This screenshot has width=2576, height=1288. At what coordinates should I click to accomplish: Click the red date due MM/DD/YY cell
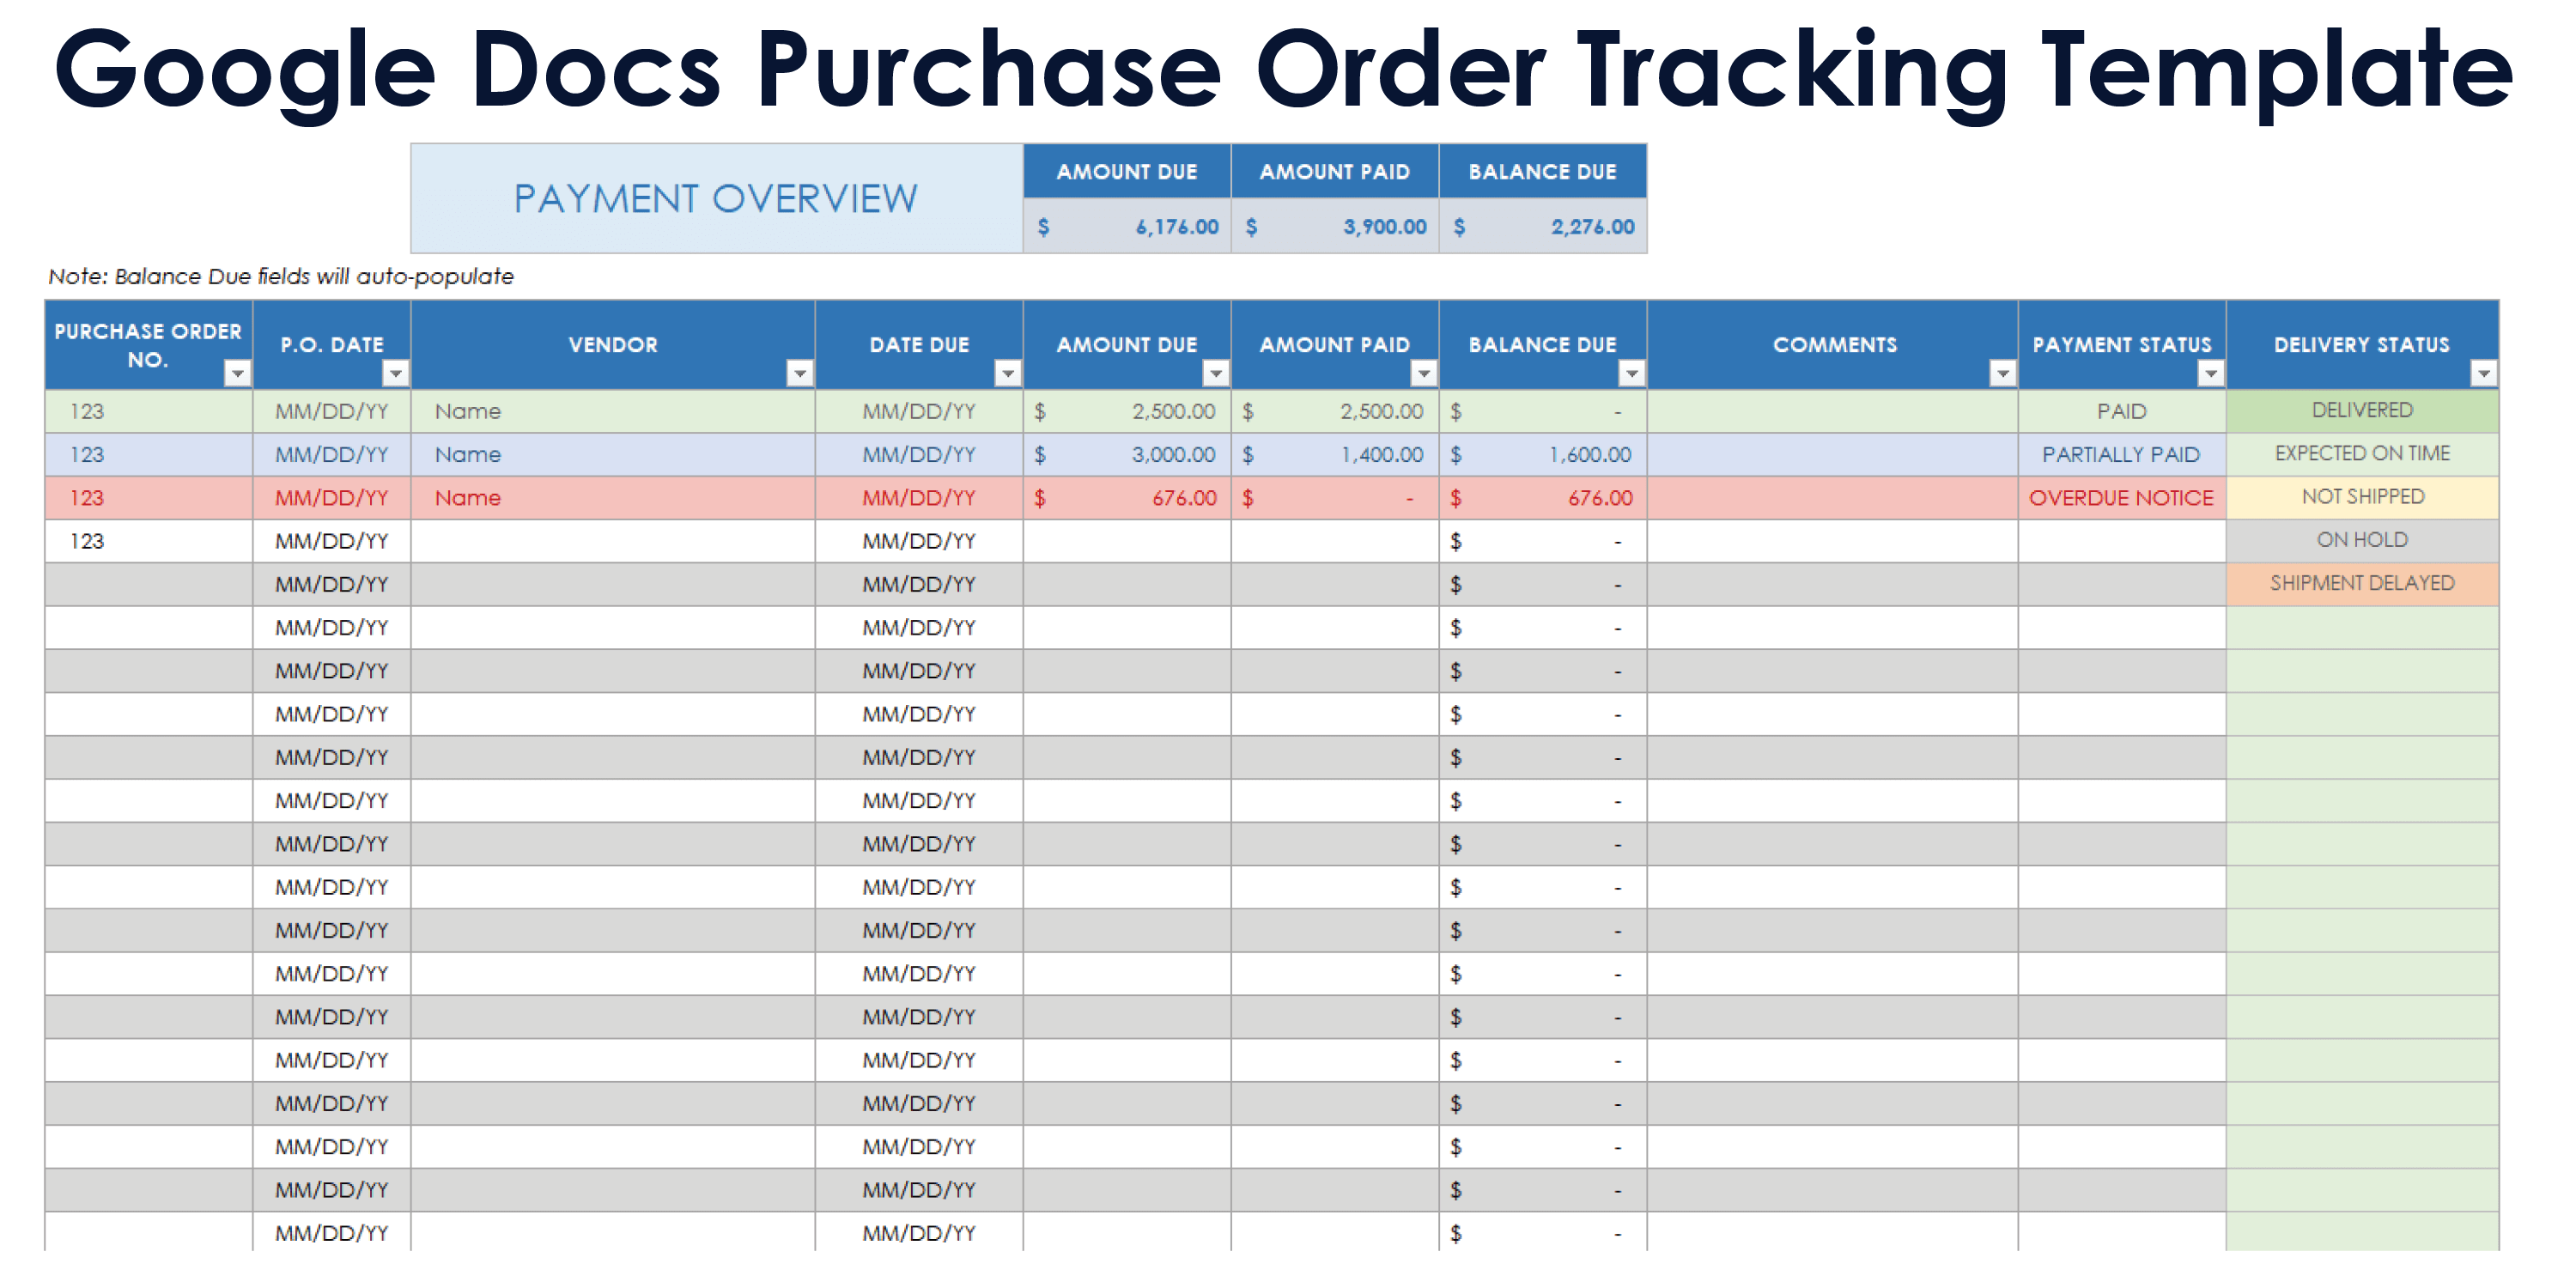pos(919,497)
